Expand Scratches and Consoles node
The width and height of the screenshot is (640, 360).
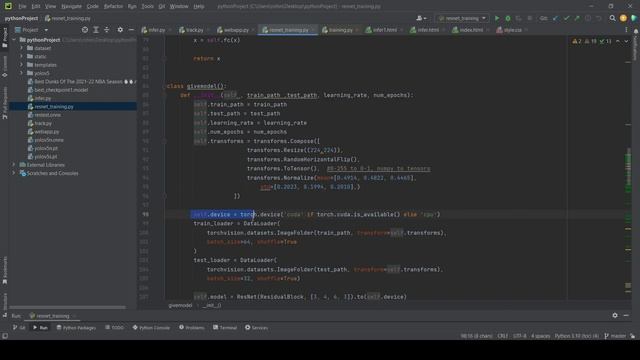click(13, 173)
